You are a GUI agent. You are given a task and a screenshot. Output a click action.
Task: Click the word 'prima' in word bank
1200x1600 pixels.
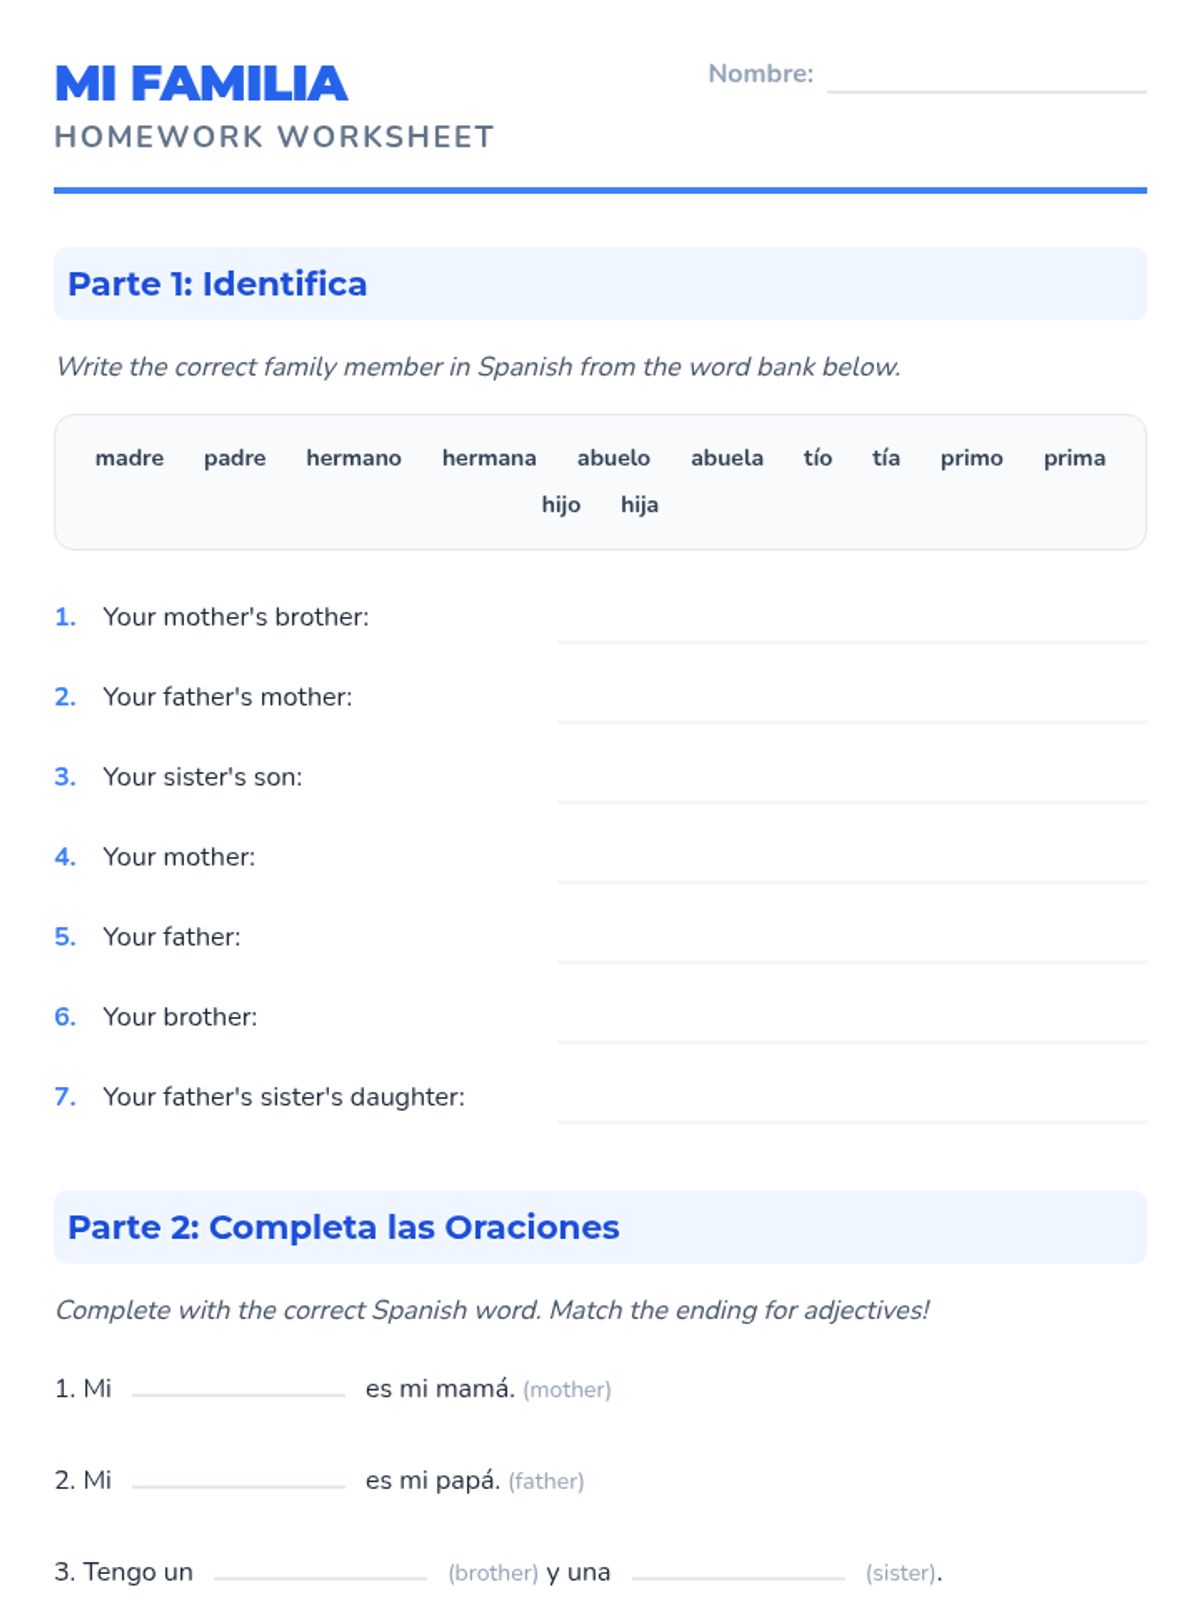pos(1074,458)
